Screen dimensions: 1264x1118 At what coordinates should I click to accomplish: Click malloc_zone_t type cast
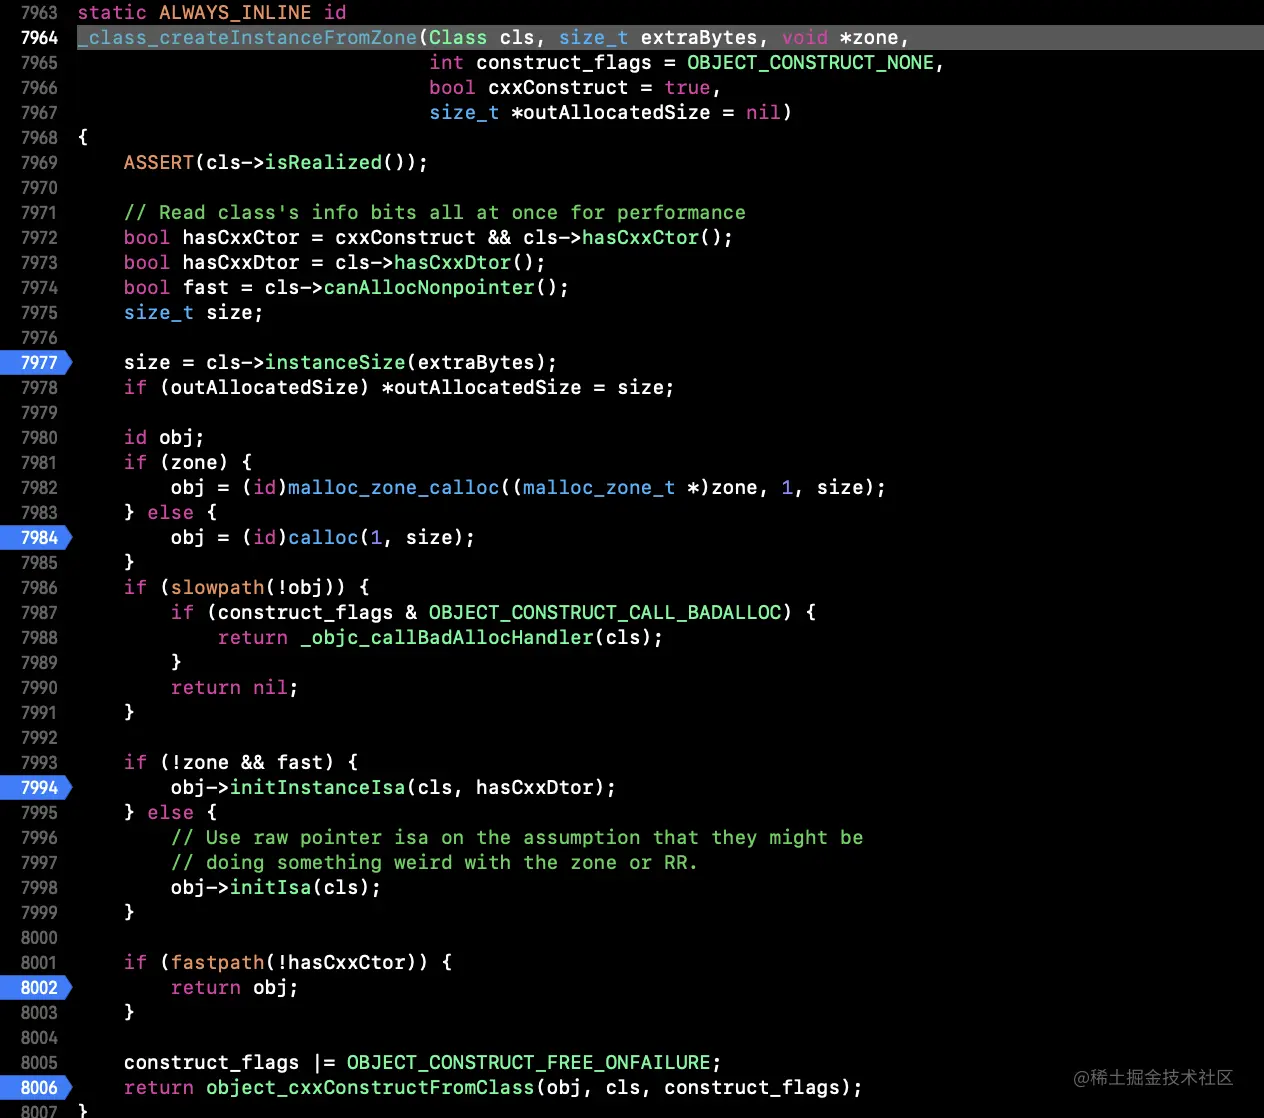pyautogui.click(x=599, y=487)
